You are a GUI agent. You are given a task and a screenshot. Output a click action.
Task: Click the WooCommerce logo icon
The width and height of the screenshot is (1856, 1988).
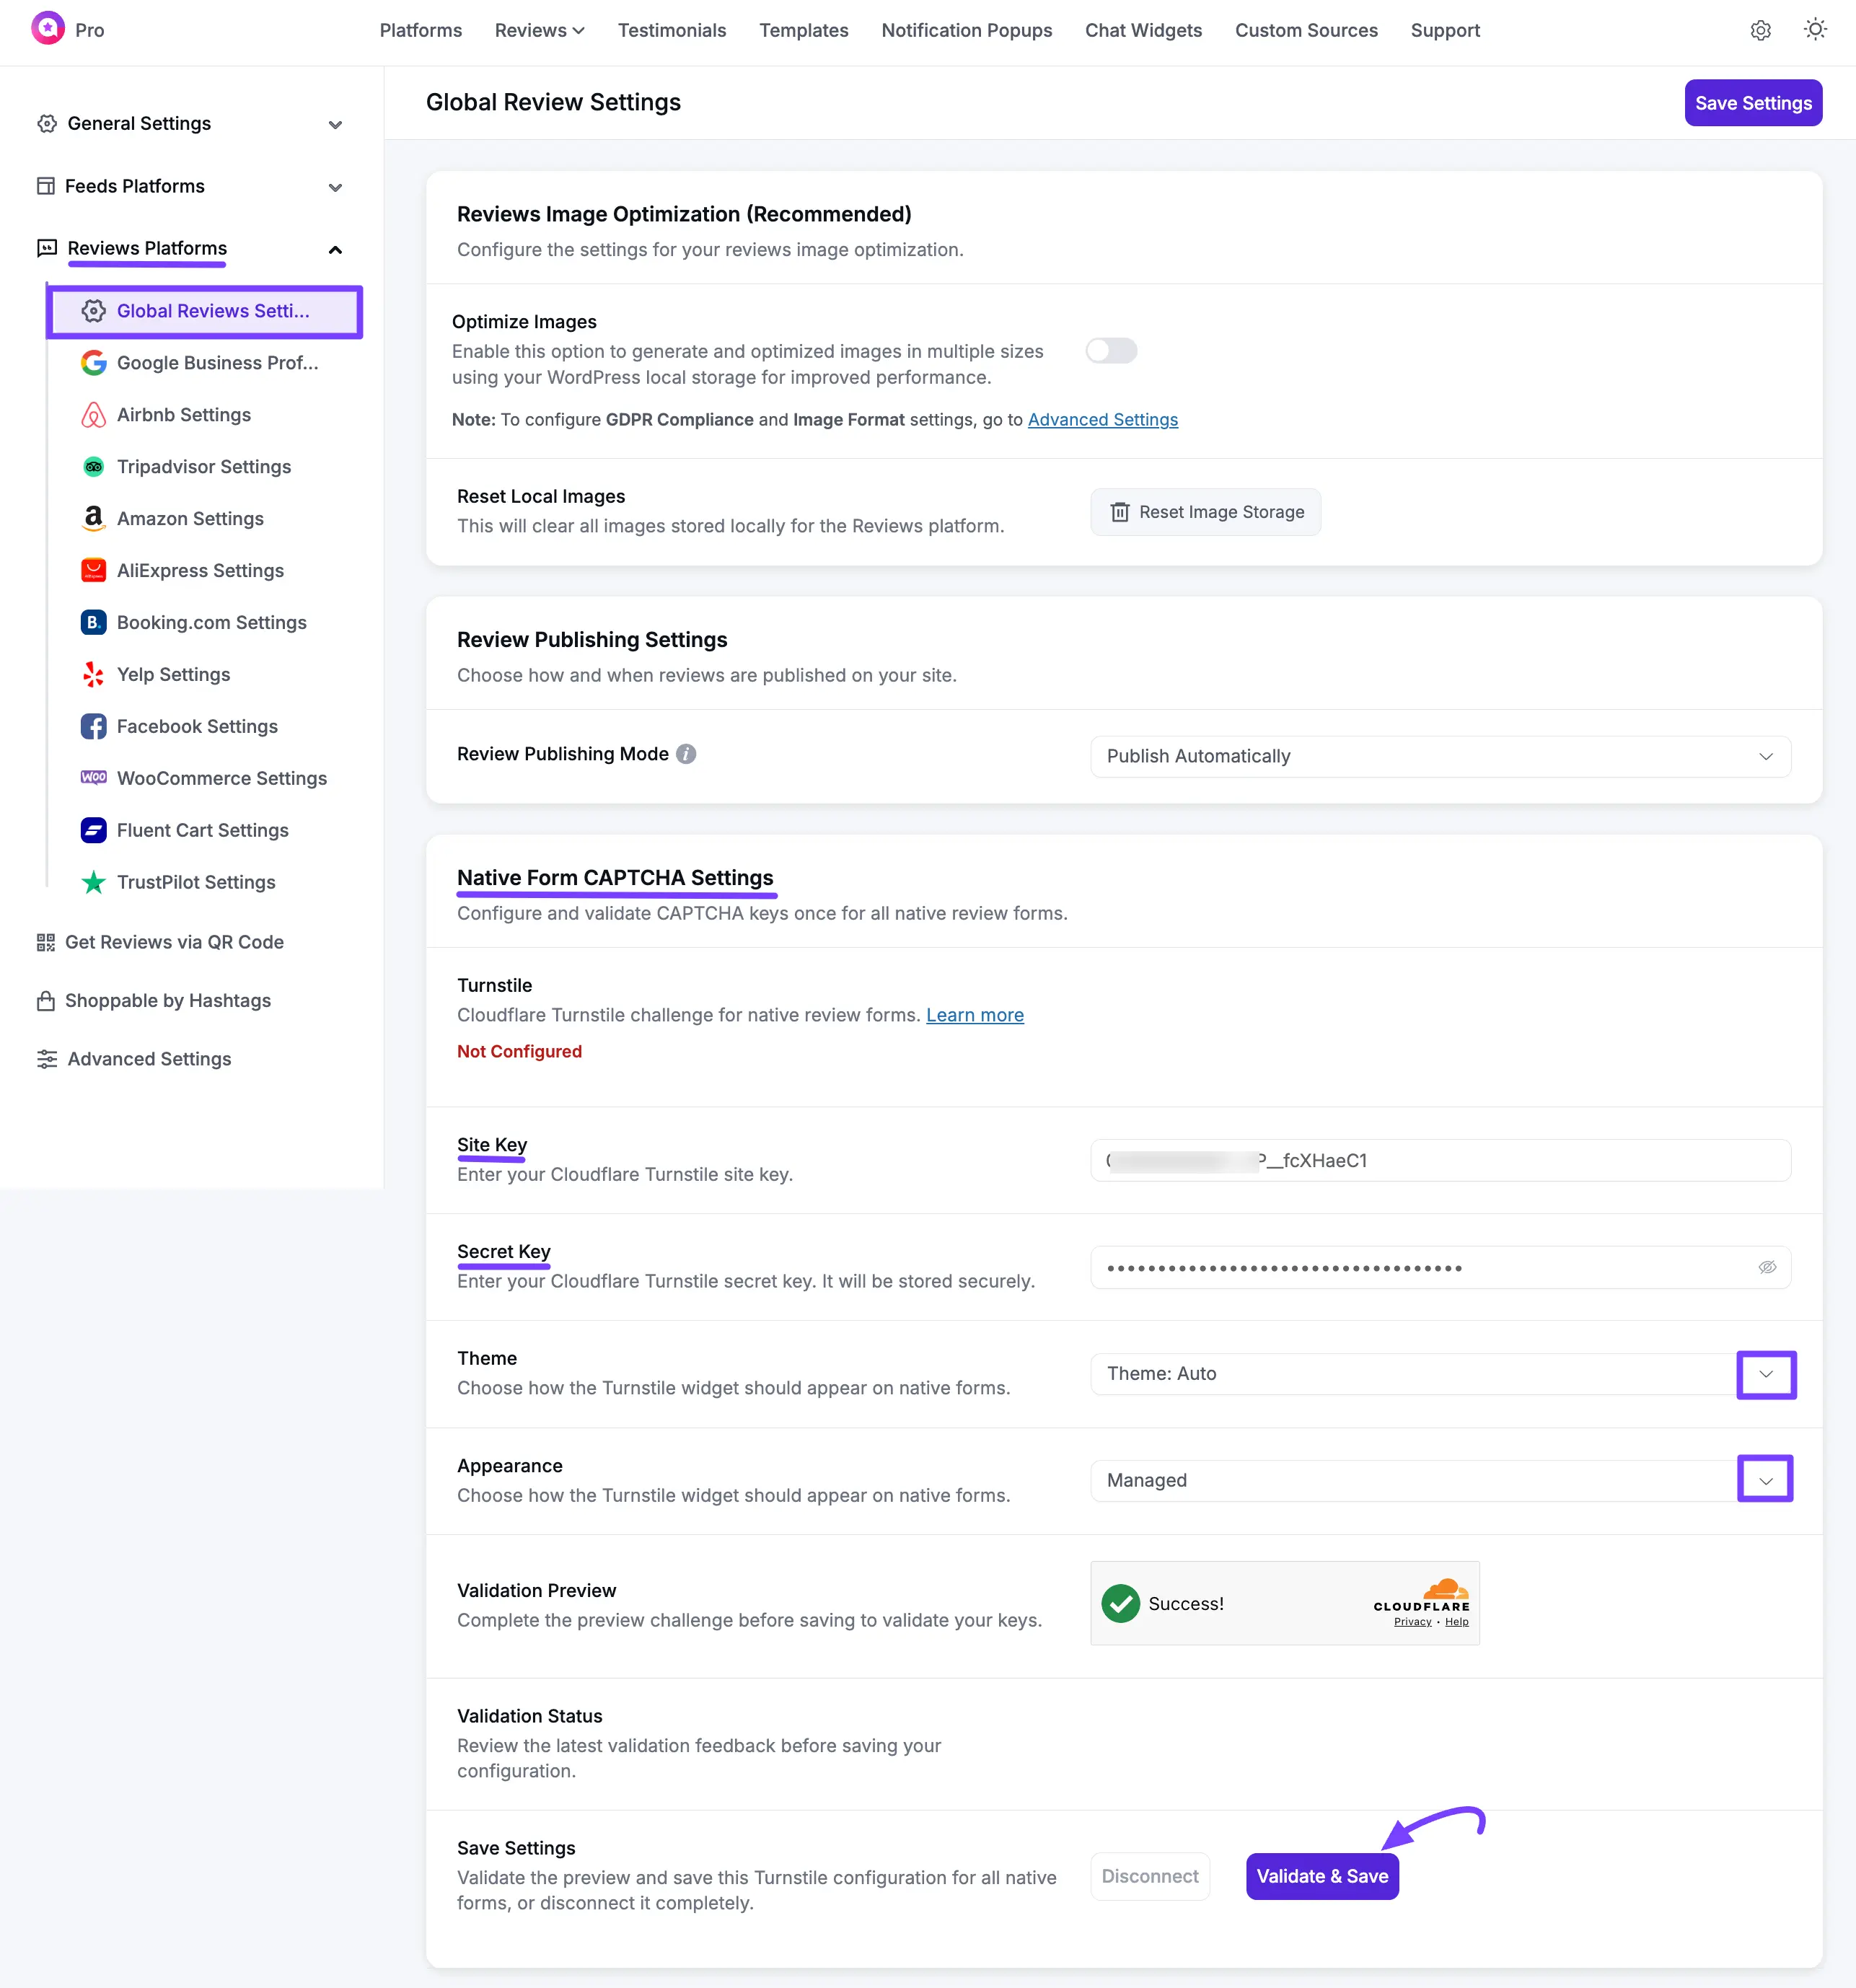(93, 778)
